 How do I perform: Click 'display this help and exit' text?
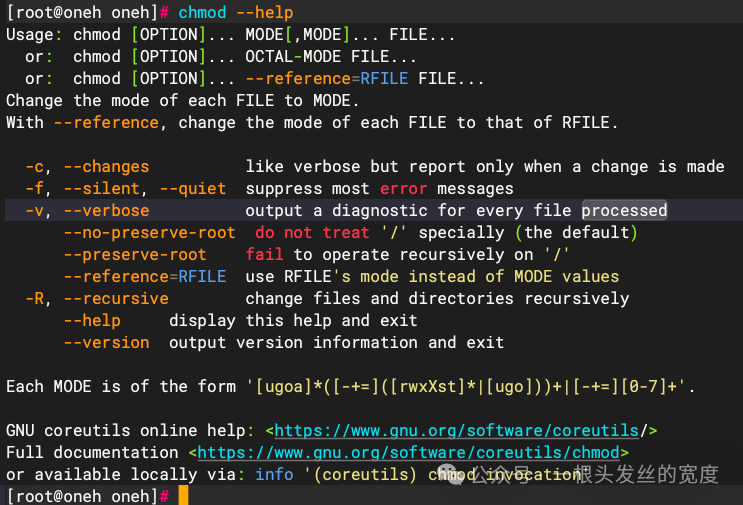click(293, 321)
